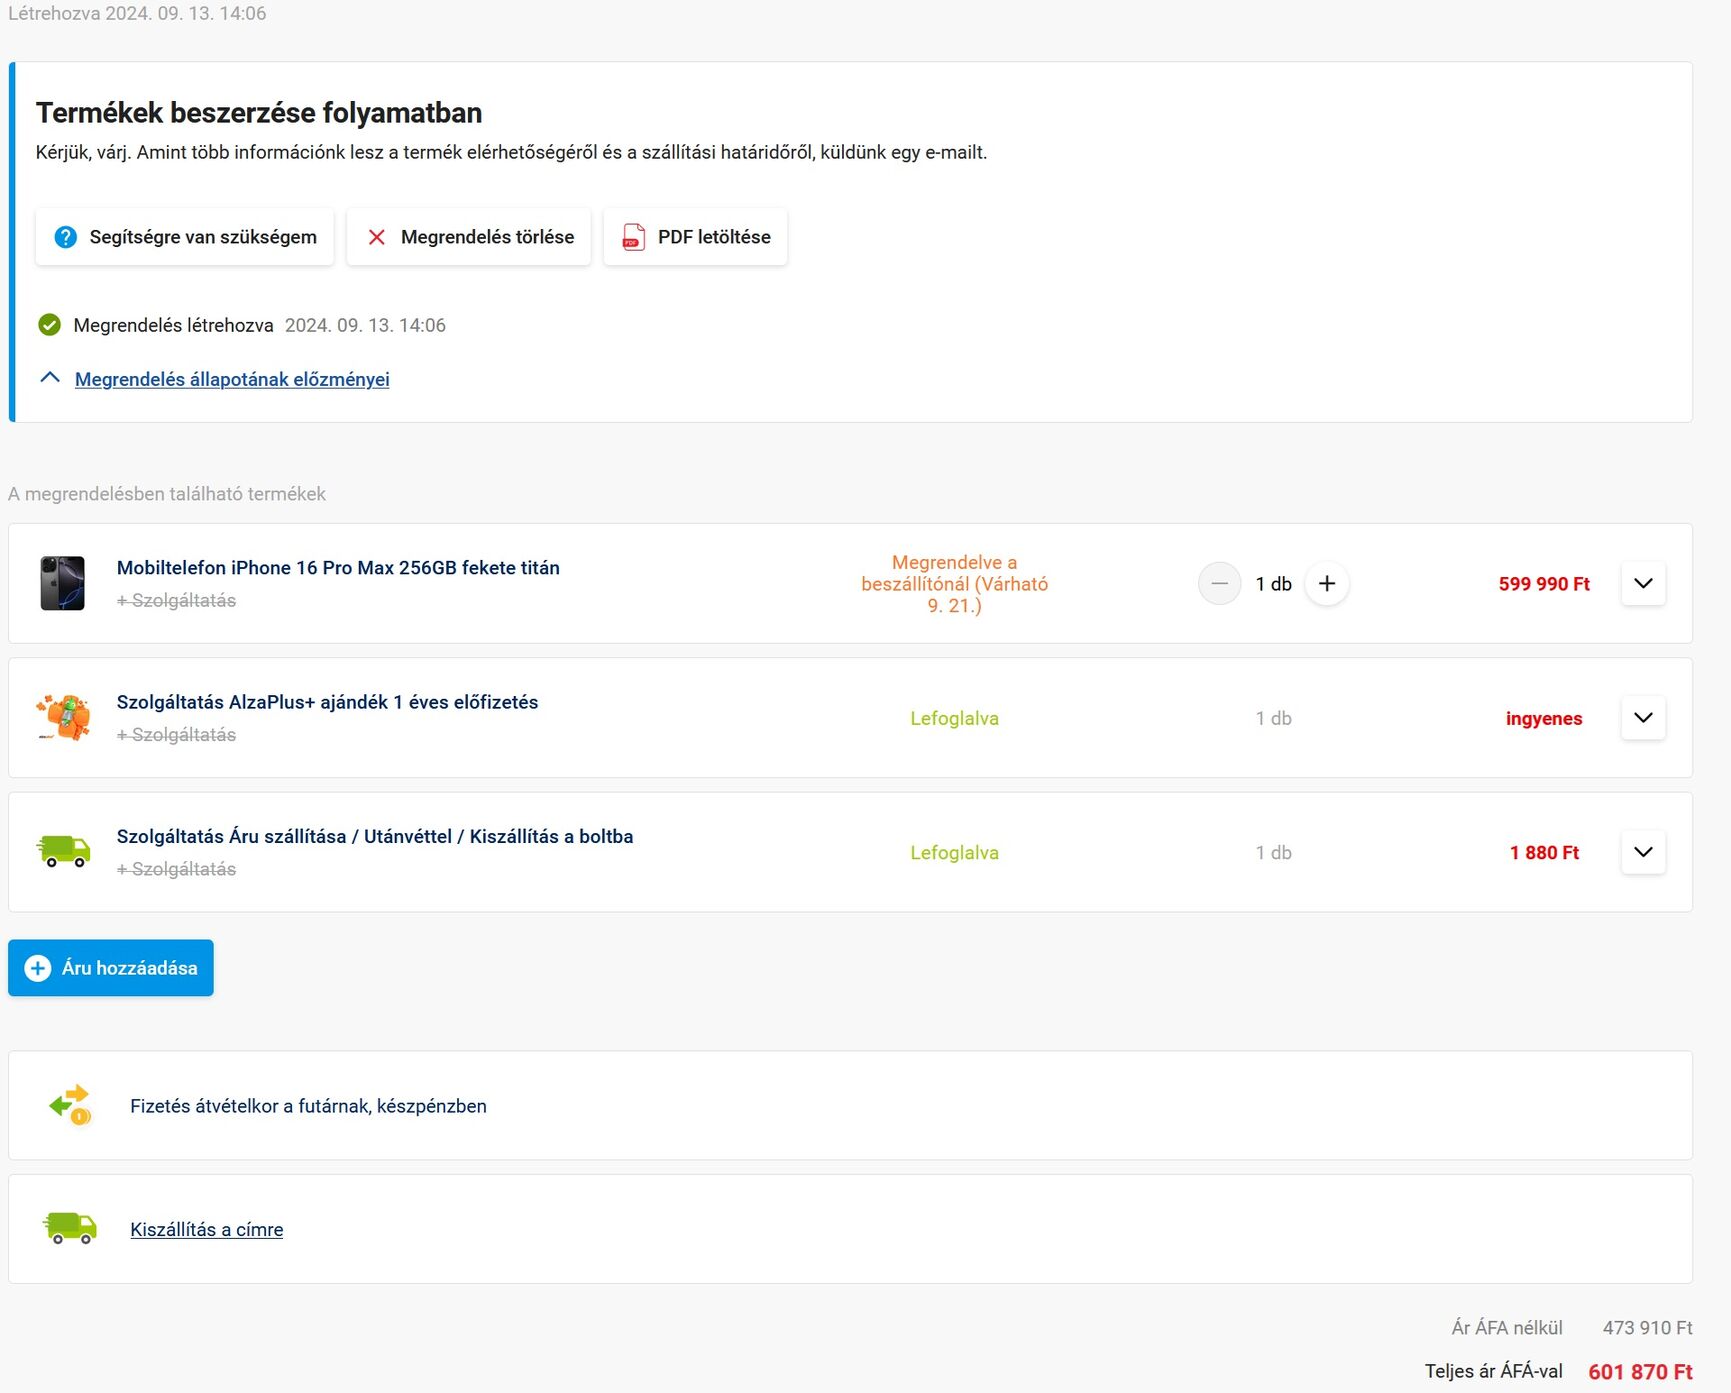
Task: Click Áru hozzáadása button
Action: tap(111, 968)
